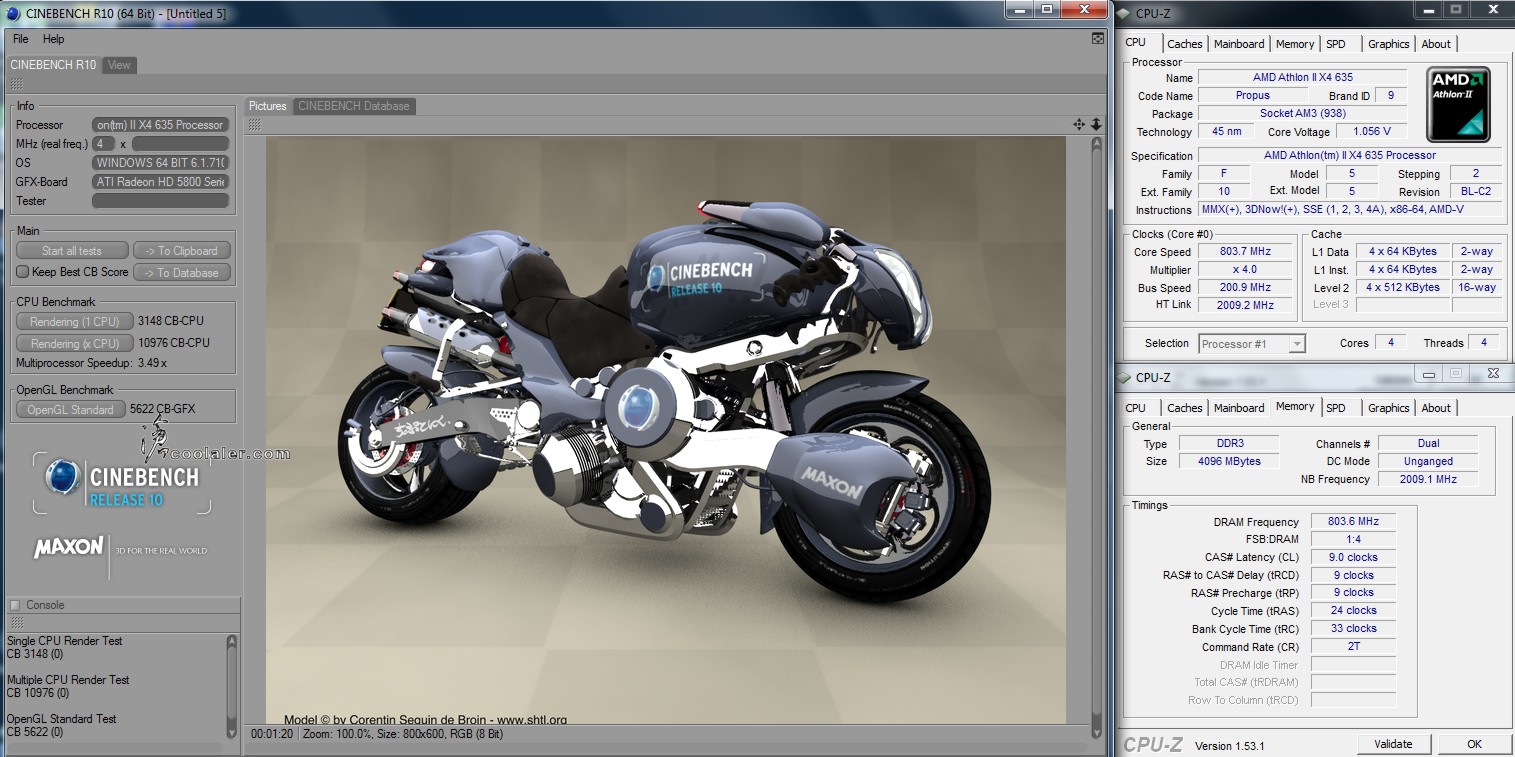Screen dimensions: 1515x757
Task: Click the grip handle below CINEBENCH R10 tab
Action: click(x=17, y=84)
